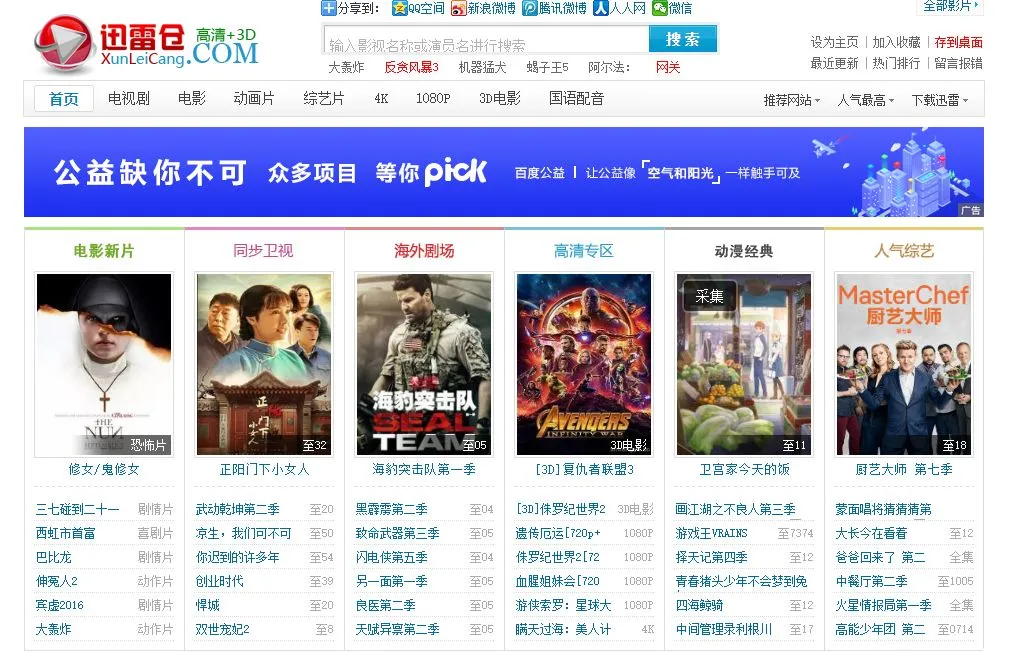This screenshot has height=652, width=1025.
Task: Expand the 下载迅雷 dropdown
Action: point(940,100)
